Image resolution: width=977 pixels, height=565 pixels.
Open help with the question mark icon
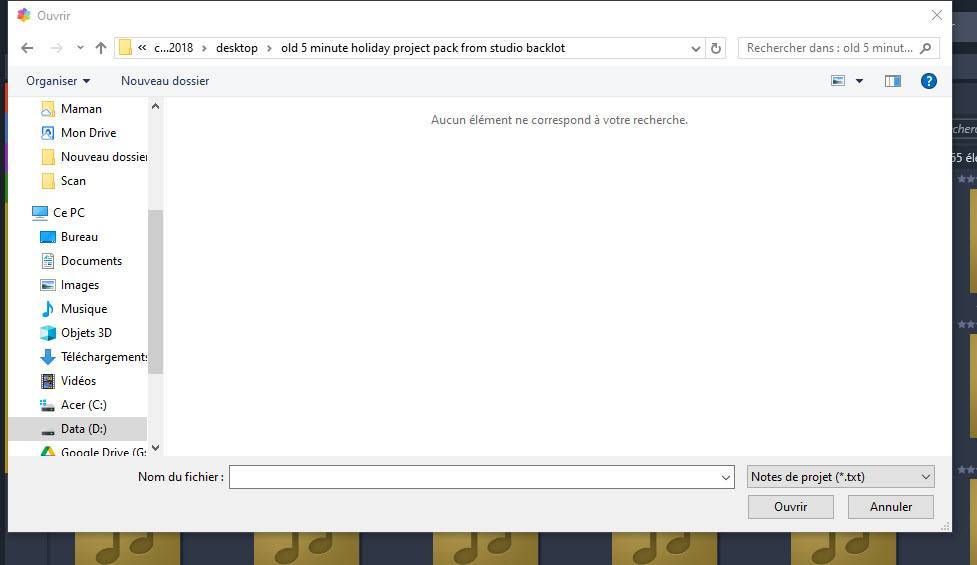tap(928, 81)
